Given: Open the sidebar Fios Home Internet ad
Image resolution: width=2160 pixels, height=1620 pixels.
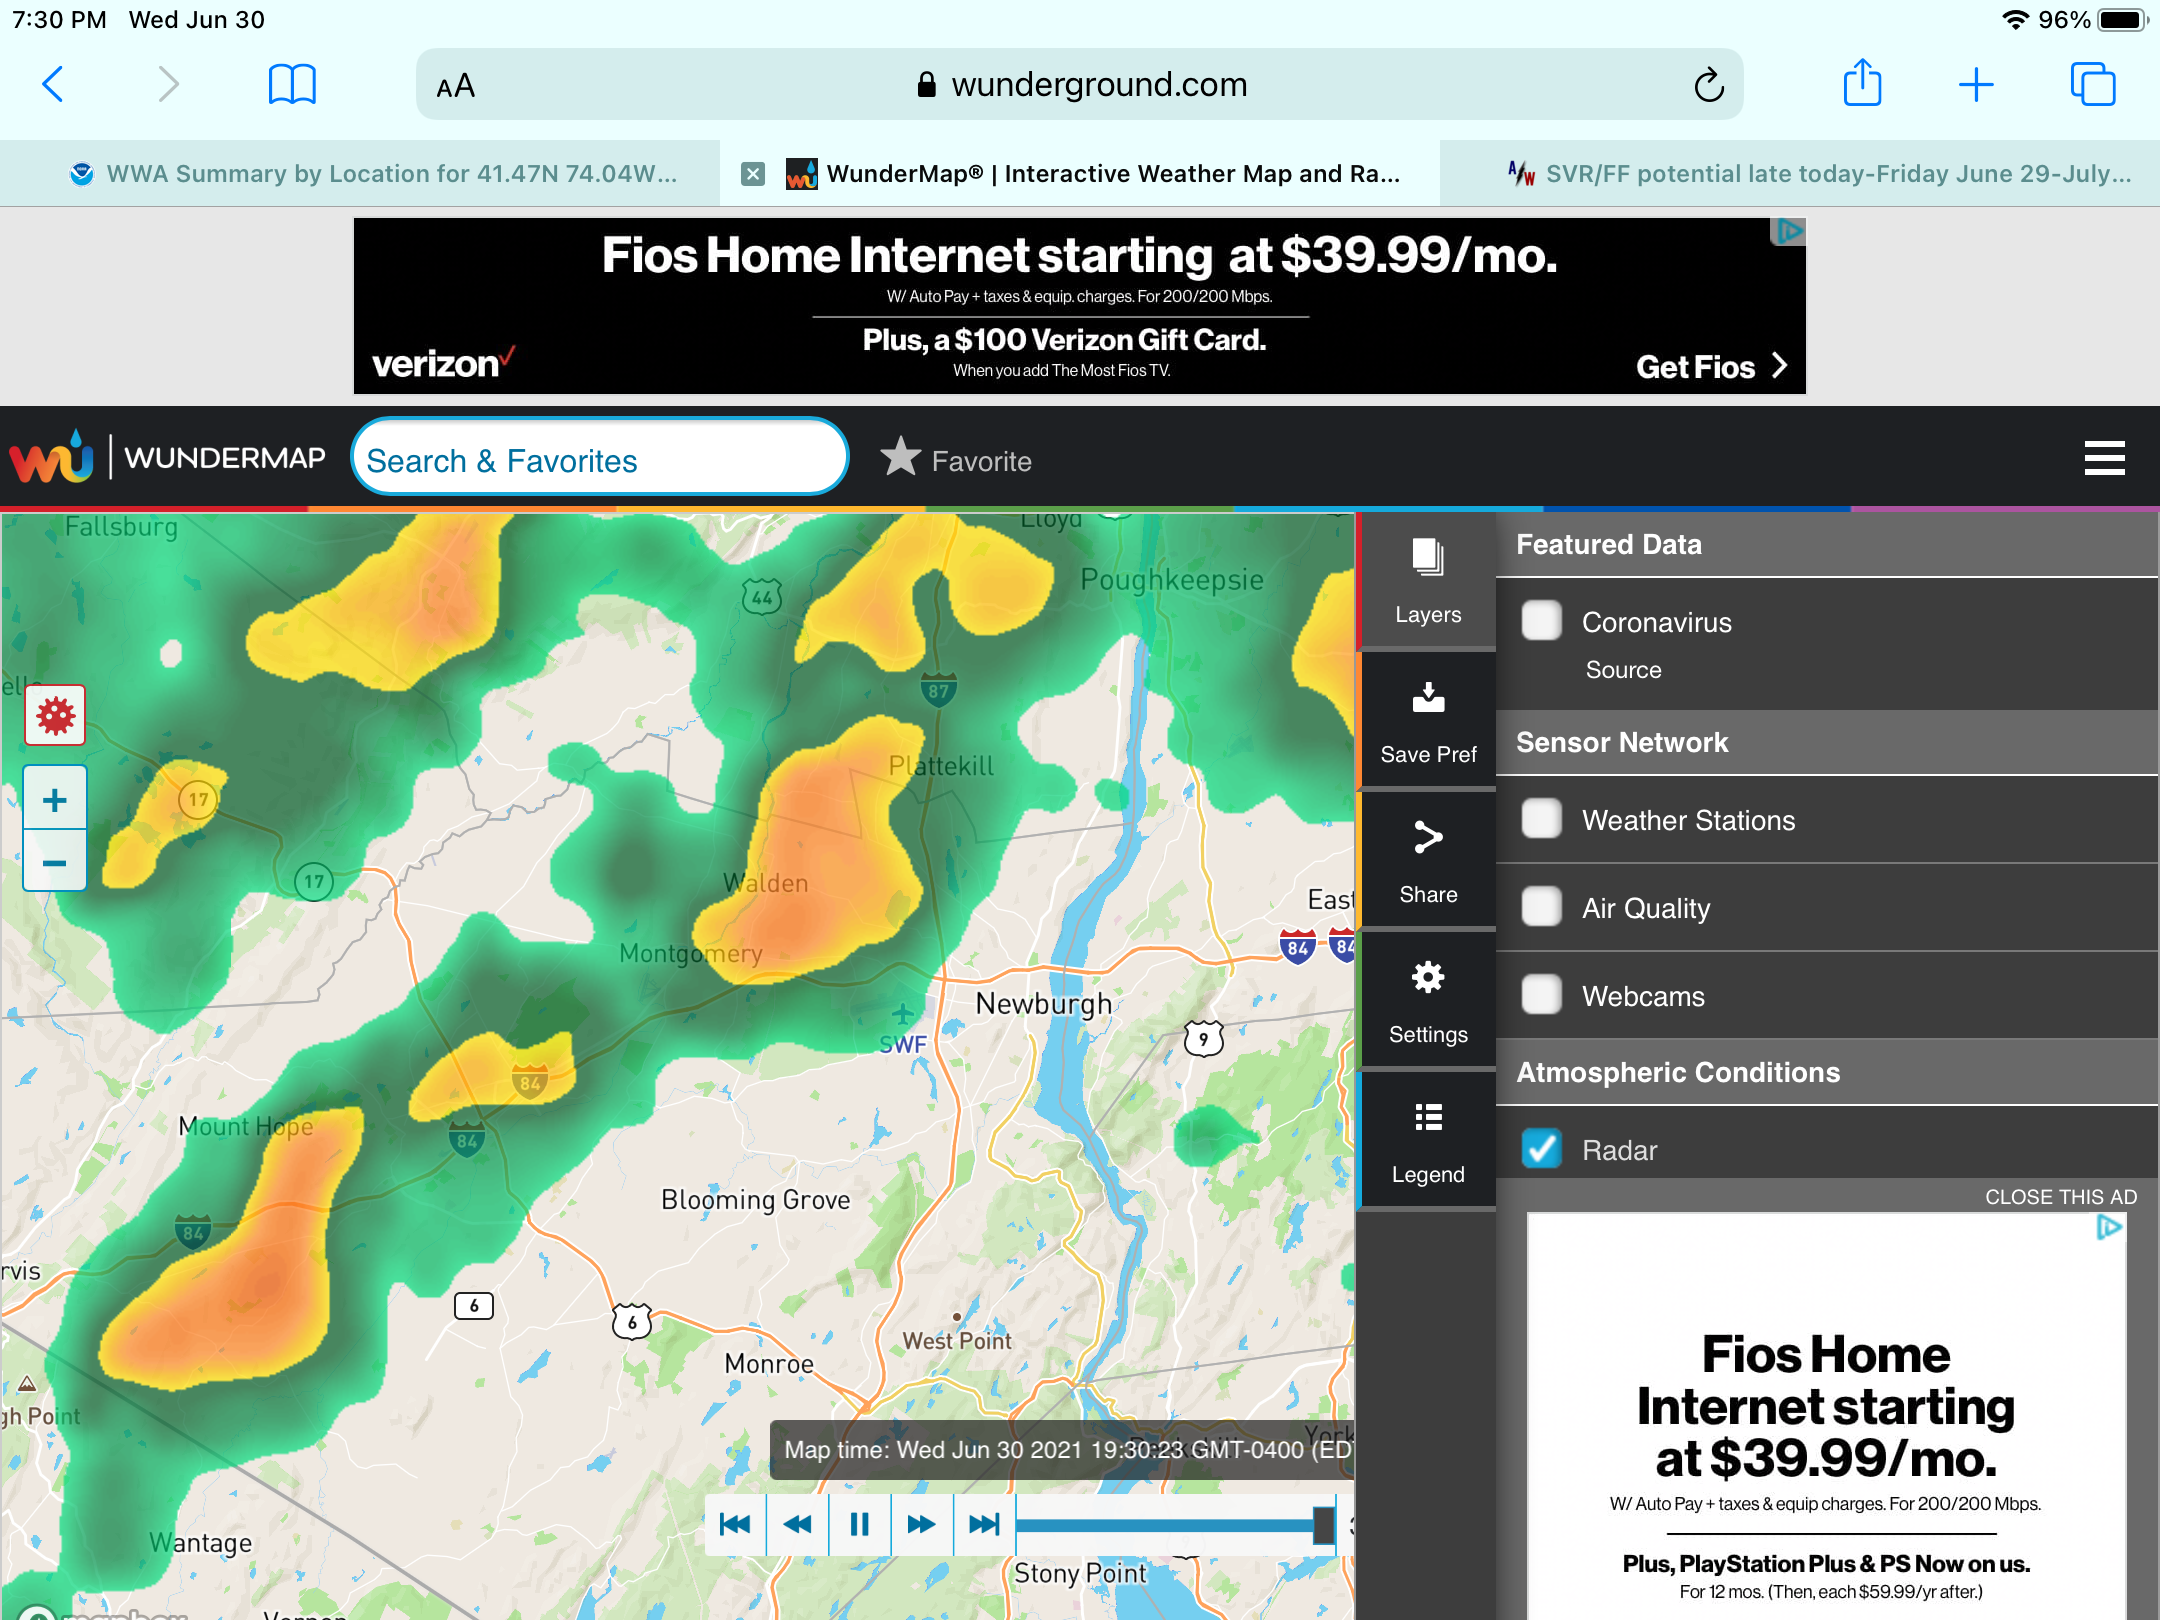Looking at the screenshot, I should tap(1826, 1416).
